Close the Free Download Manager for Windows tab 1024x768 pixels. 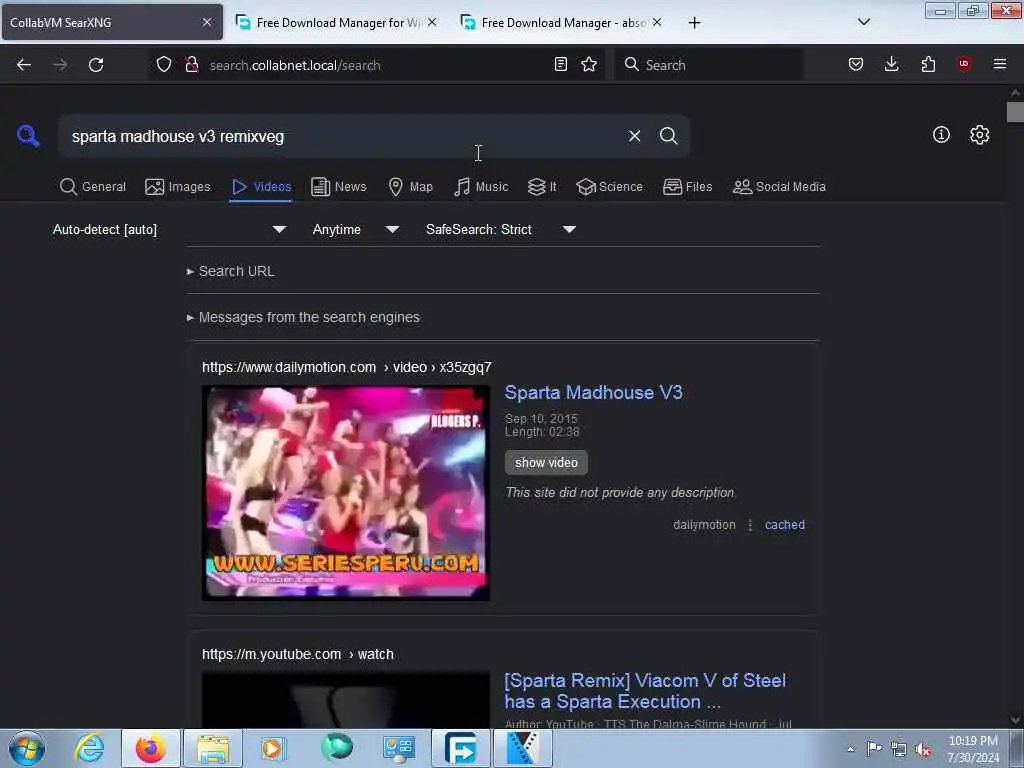[432, 22]
